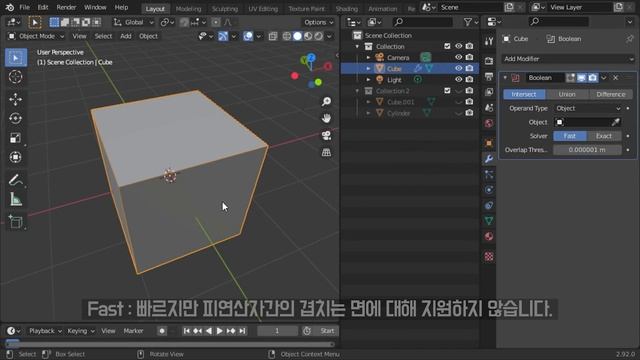This screenshot has height=360, width=640.
Task: Open the Edit menu
Action: tap(43, 7)
